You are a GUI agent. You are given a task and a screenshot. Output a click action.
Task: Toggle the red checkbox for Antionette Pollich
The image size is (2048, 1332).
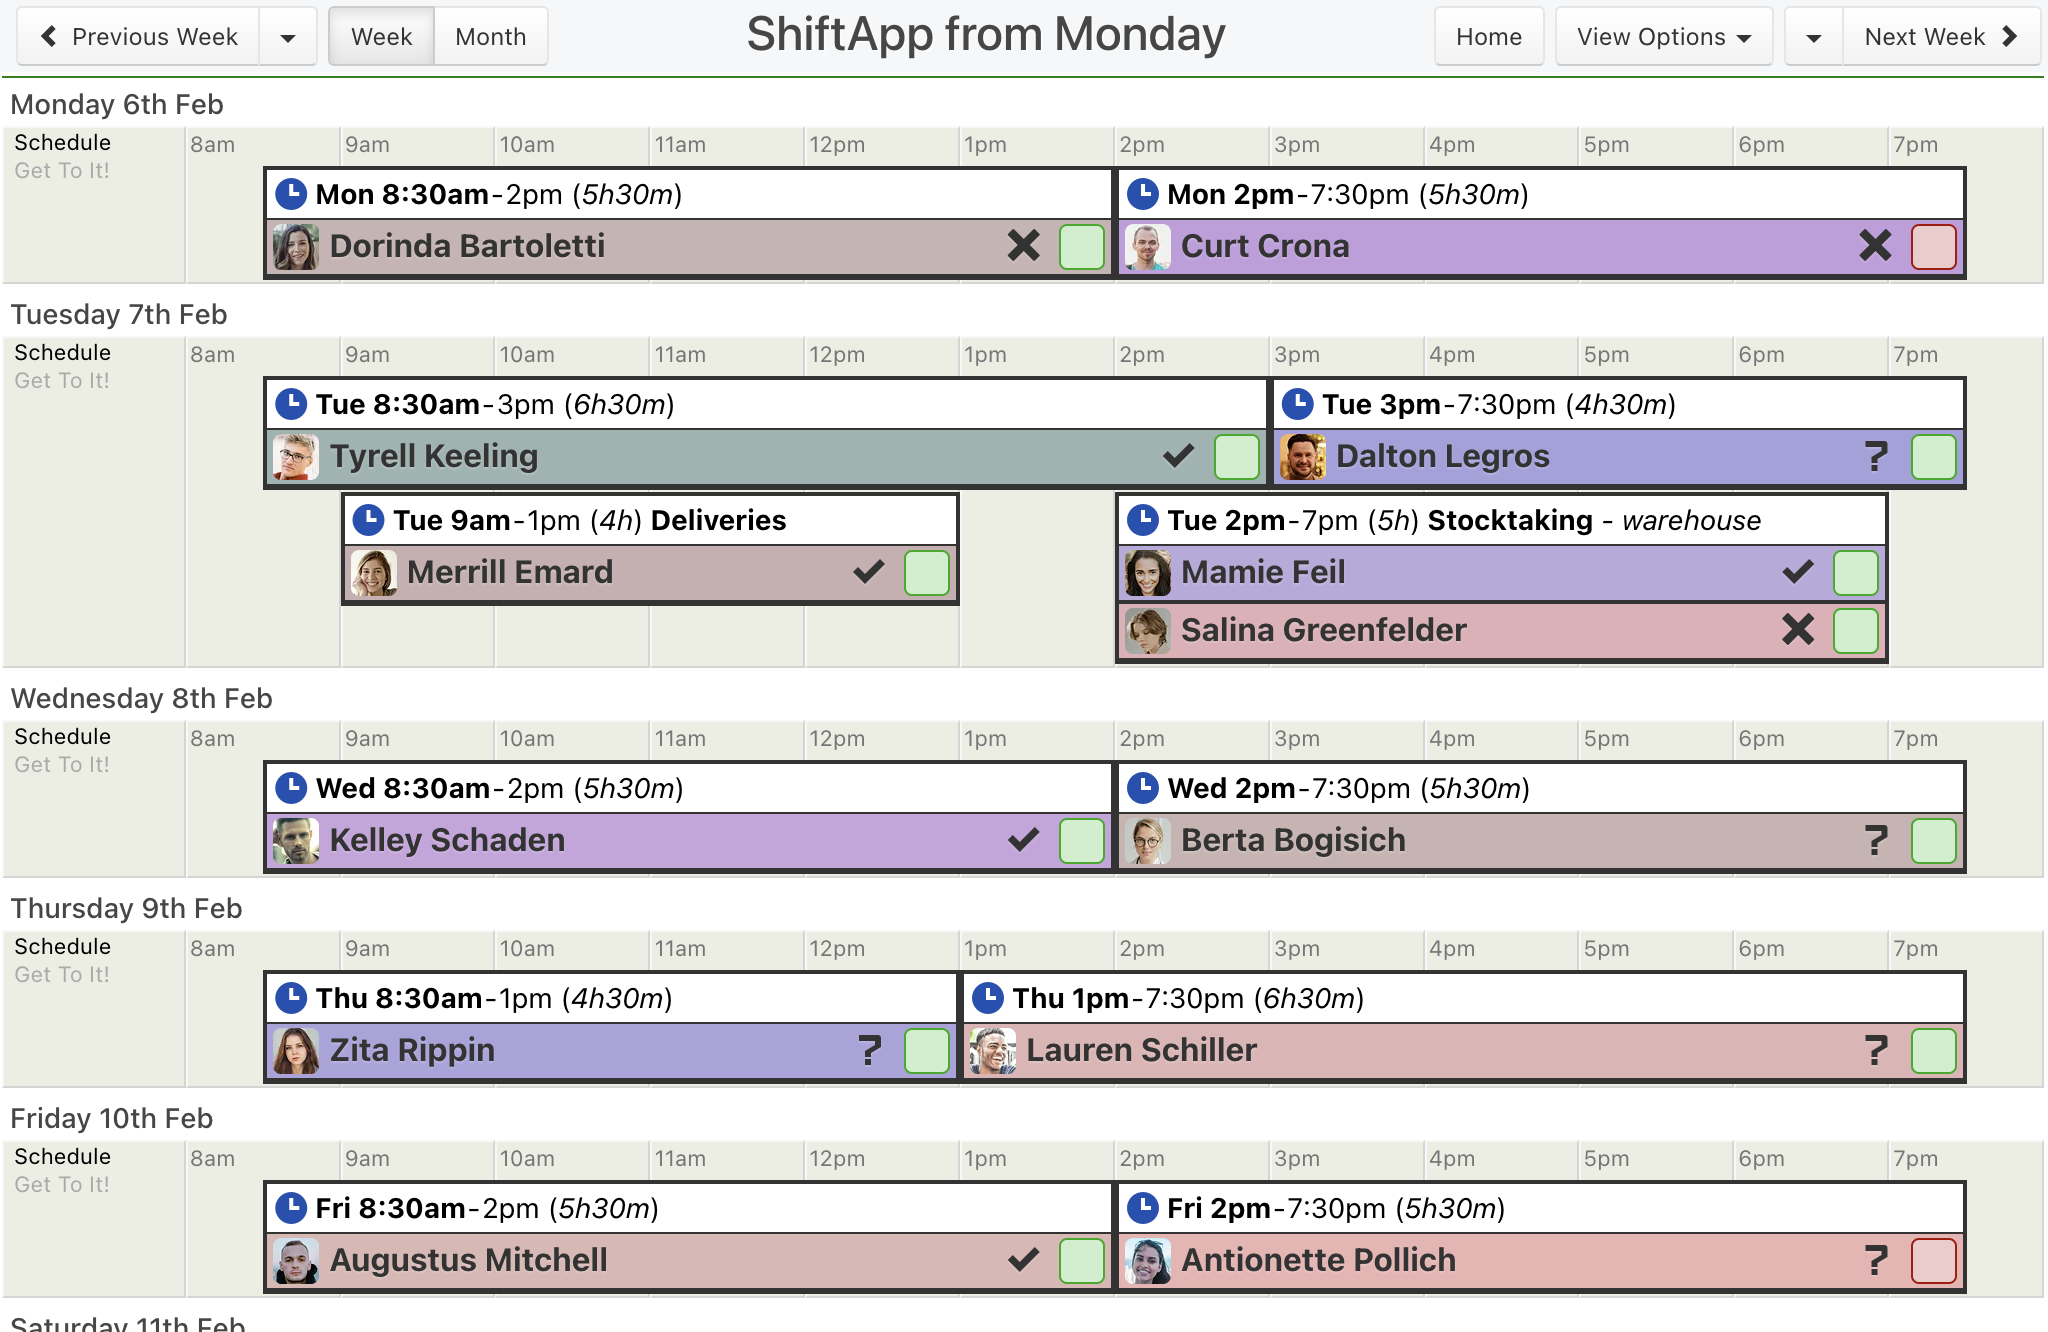pyautogui.click(x=1933, y=1261)
